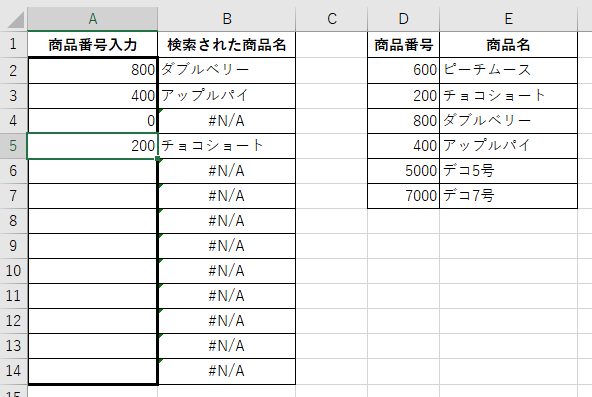Click empty input cell A6
The image size is (592, 397).
(x=92, y=171)
